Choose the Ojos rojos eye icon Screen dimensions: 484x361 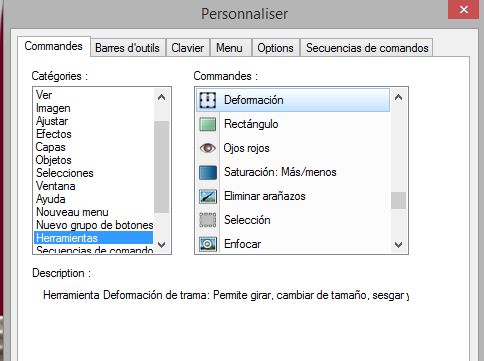[208, 148]
